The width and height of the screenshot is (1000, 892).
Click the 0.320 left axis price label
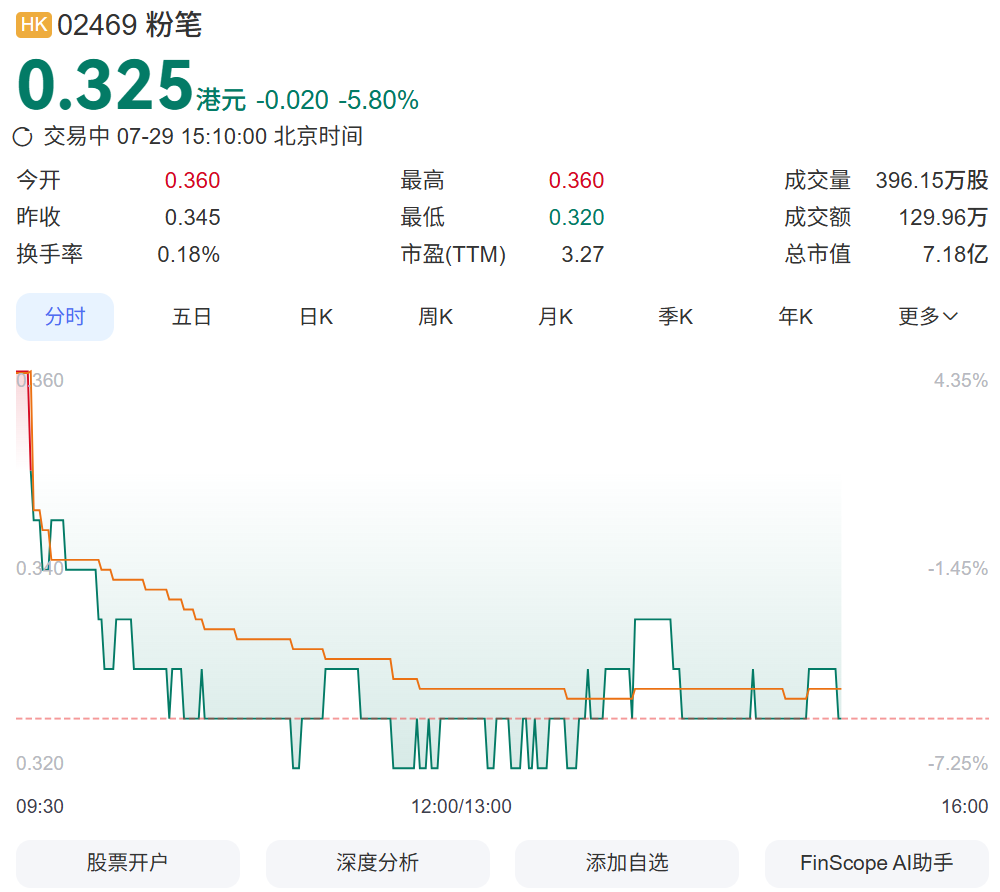pos(40,763)
